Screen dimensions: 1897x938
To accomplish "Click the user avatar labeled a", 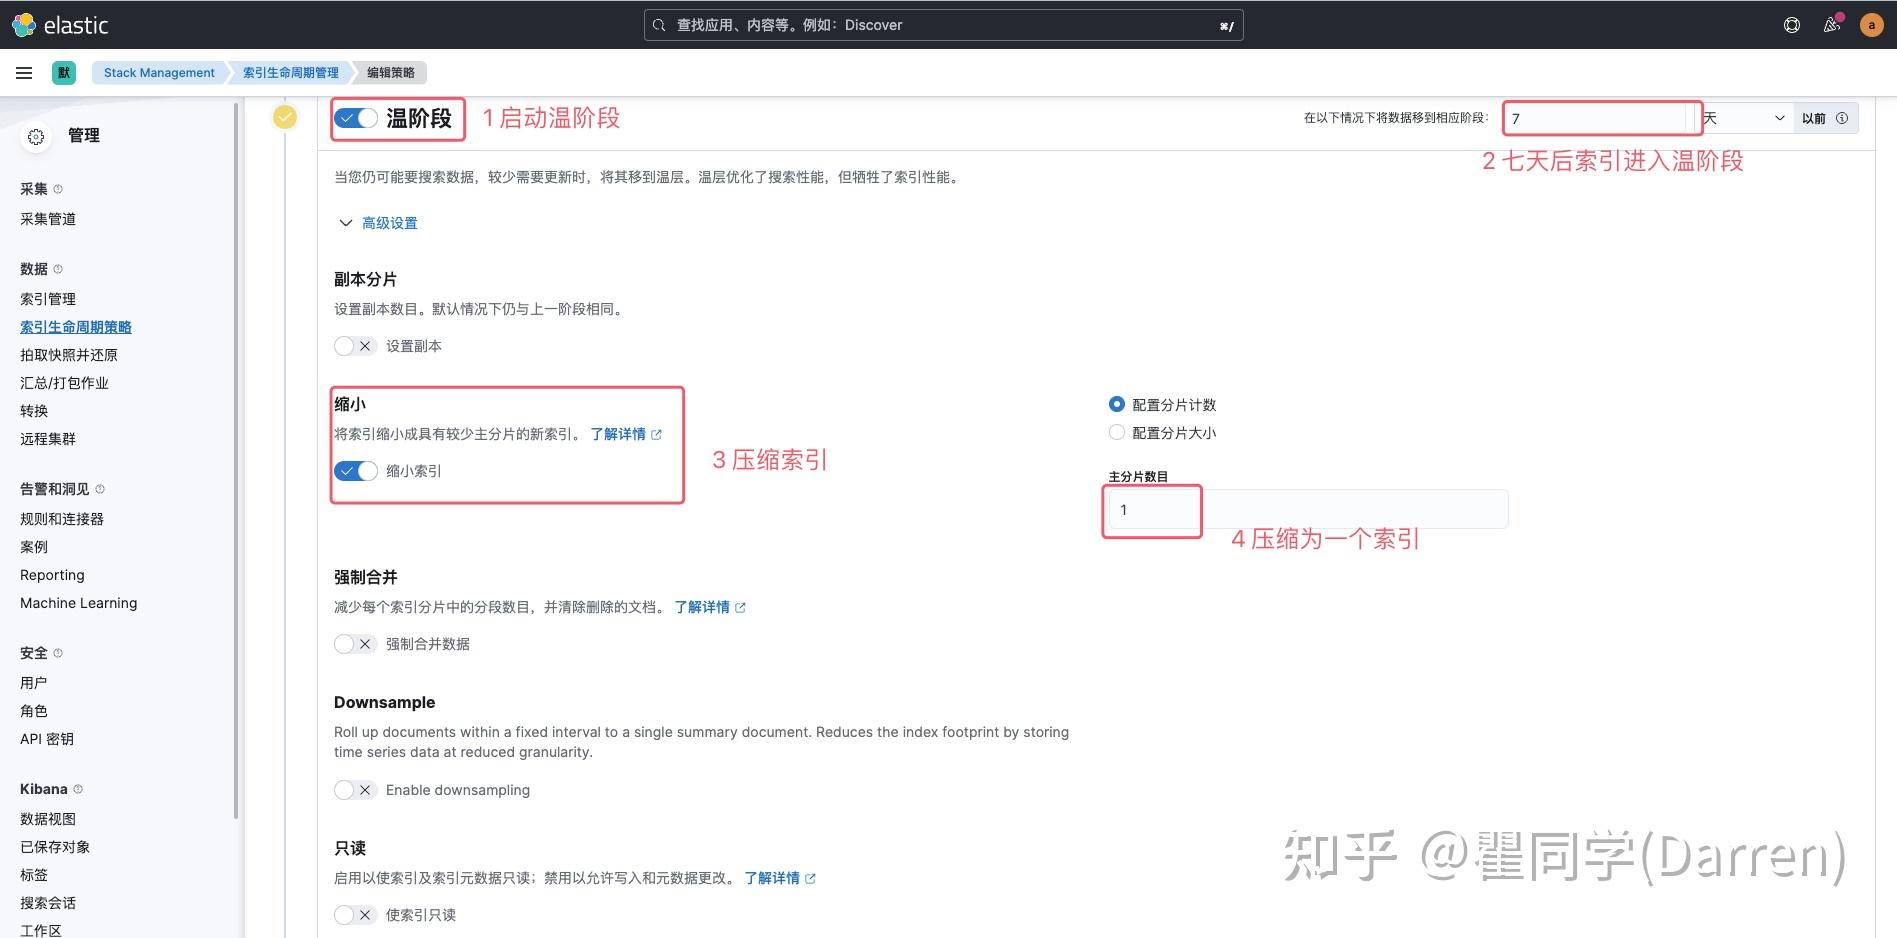I will coord(1871,25).
